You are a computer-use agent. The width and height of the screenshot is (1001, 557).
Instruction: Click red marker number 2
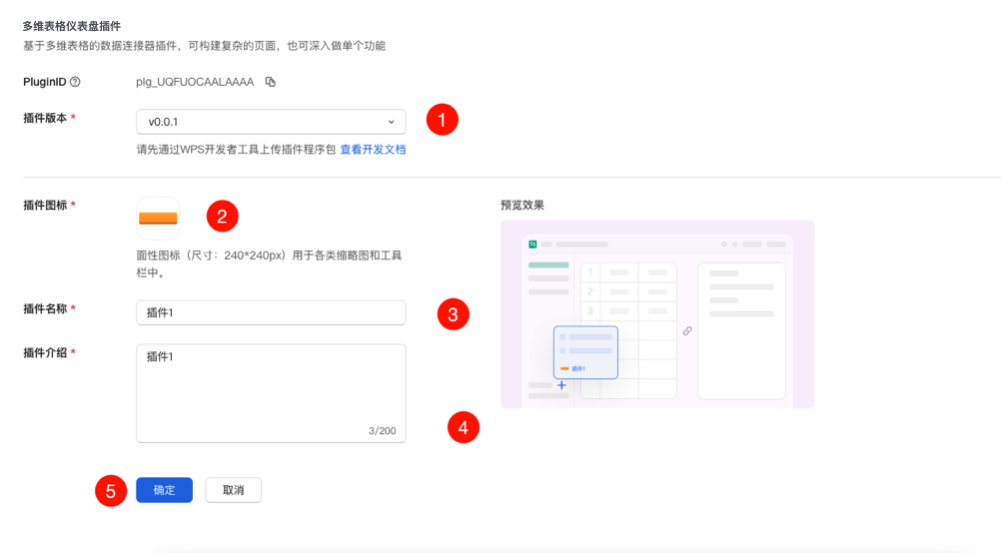pyautogui.click(x=222, y=215)
